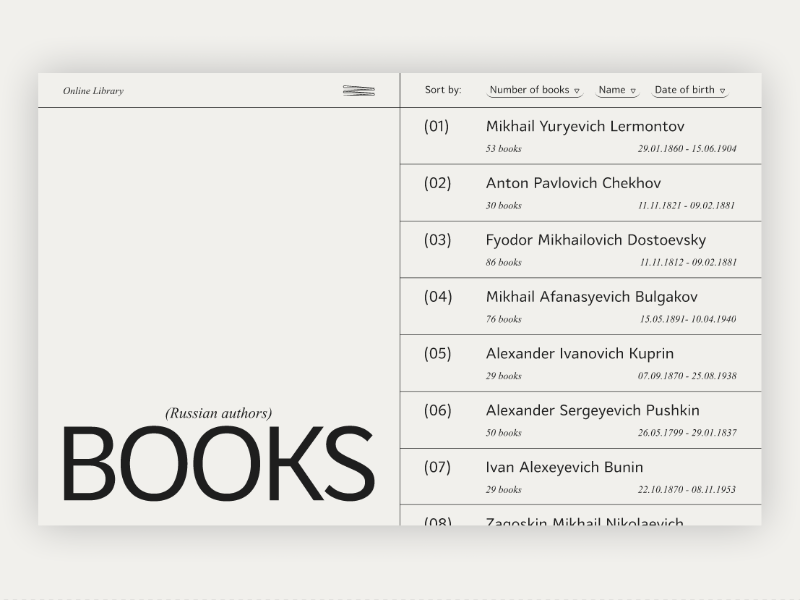This screenshot has height=600, width=800.
Task: Select author Ivan Alexeyevich Bunin
Action: pyautogui.click(x=565, y=467)
